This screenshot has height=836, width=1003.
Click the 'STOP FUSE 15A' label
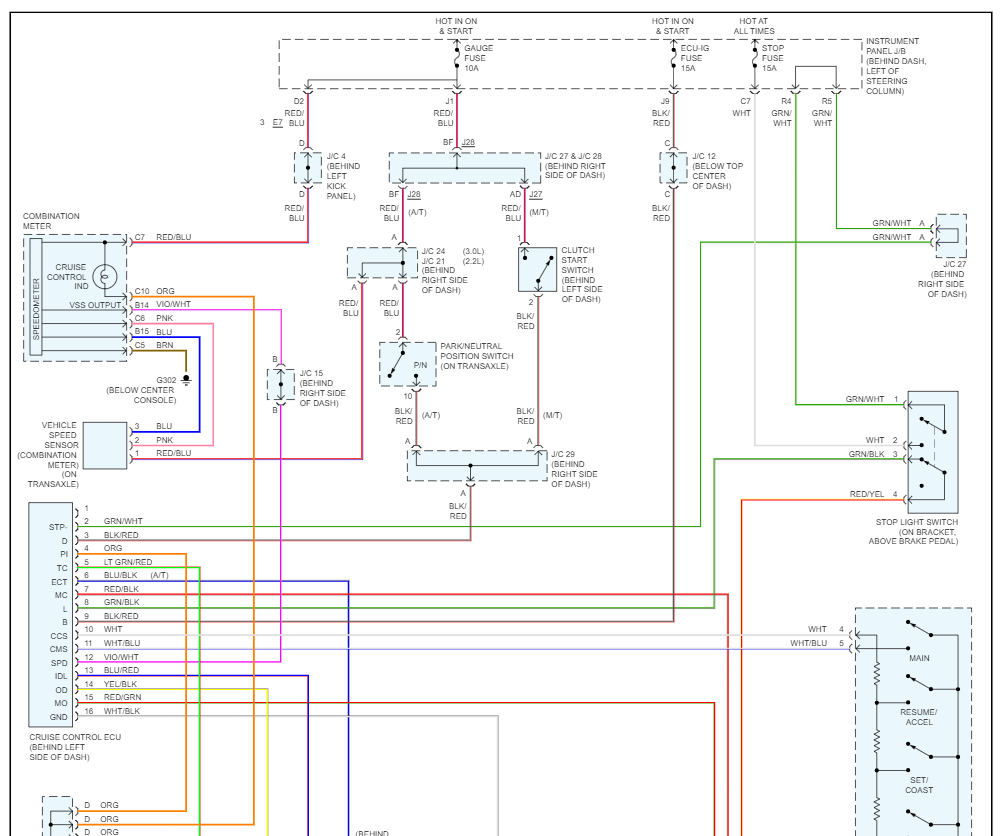(773, 58)
